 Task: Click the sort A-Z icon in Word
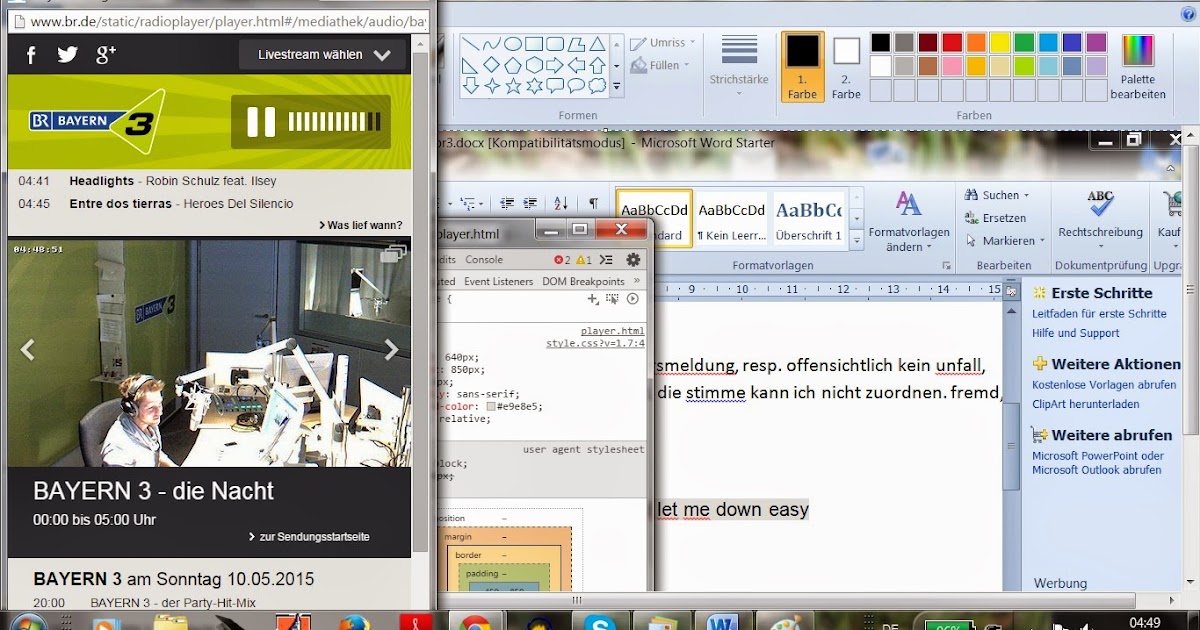561,202
